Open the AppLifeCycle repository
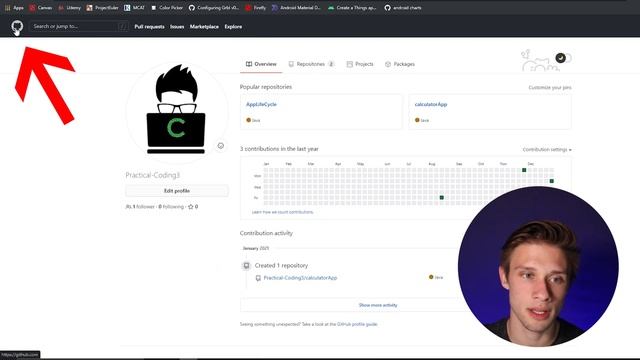Viewport: 640px width, 360px height. tap(261, 104)
